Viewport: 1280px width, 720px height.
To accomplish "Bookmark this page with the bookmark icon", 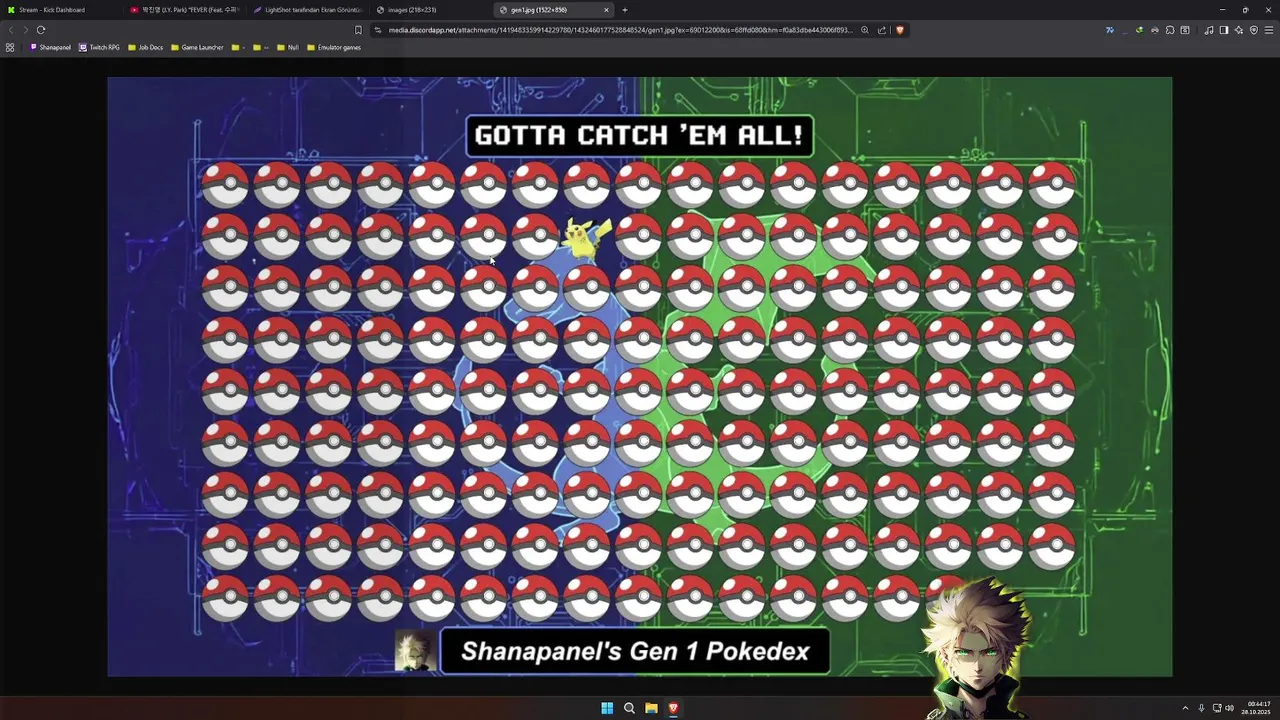I will pos(358,30).
